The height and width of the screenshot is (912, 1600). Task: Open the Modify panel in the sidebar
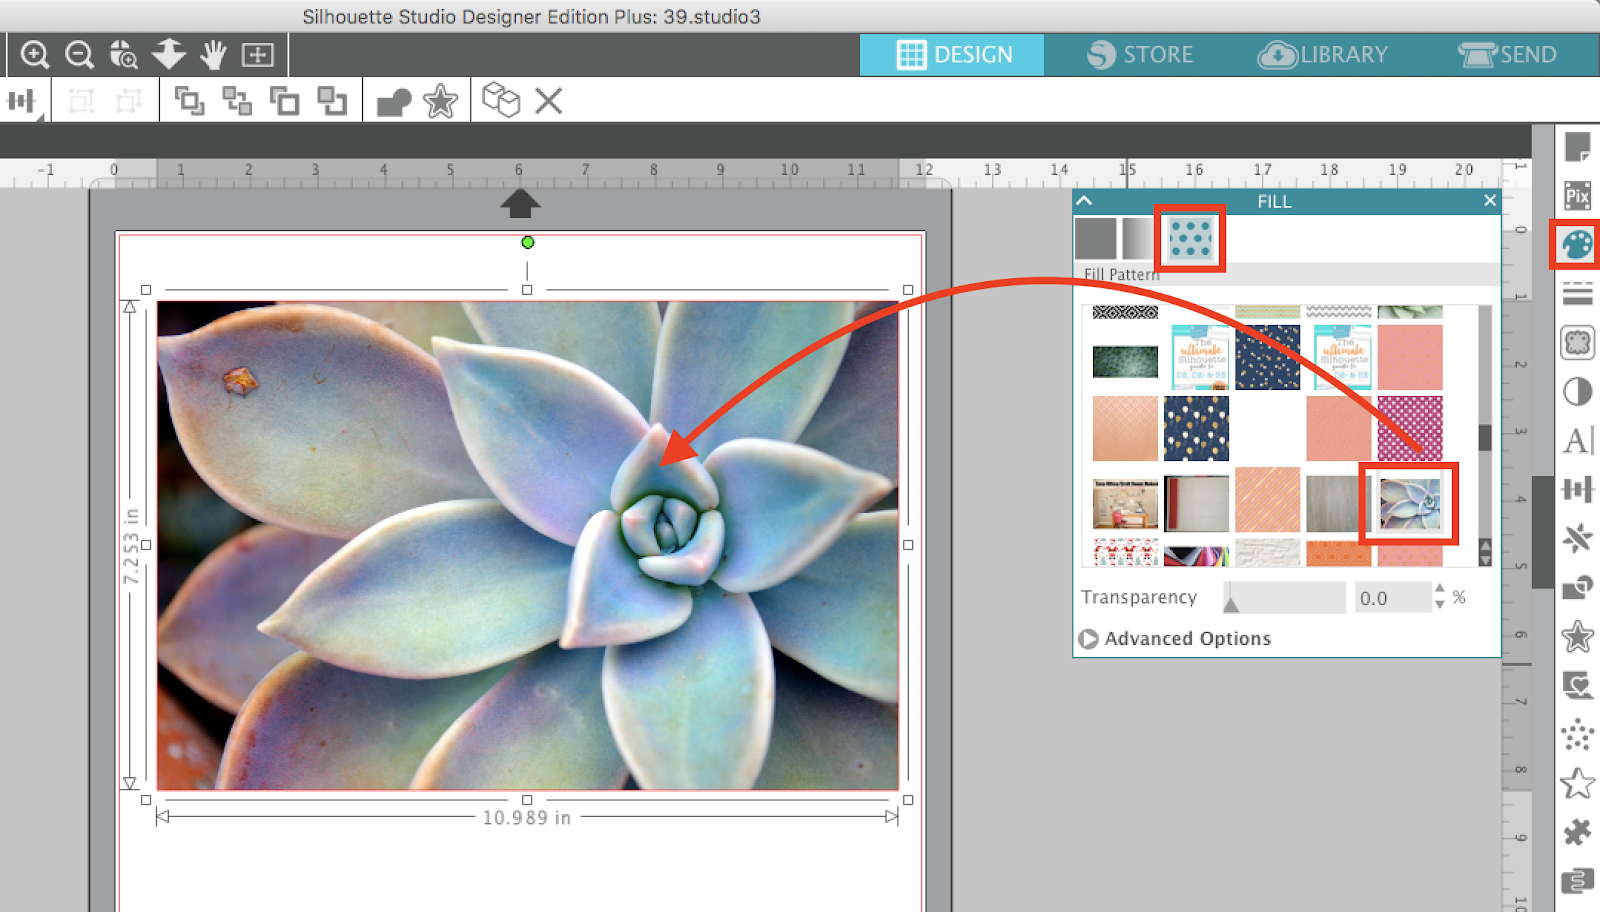coord(1577,587)
